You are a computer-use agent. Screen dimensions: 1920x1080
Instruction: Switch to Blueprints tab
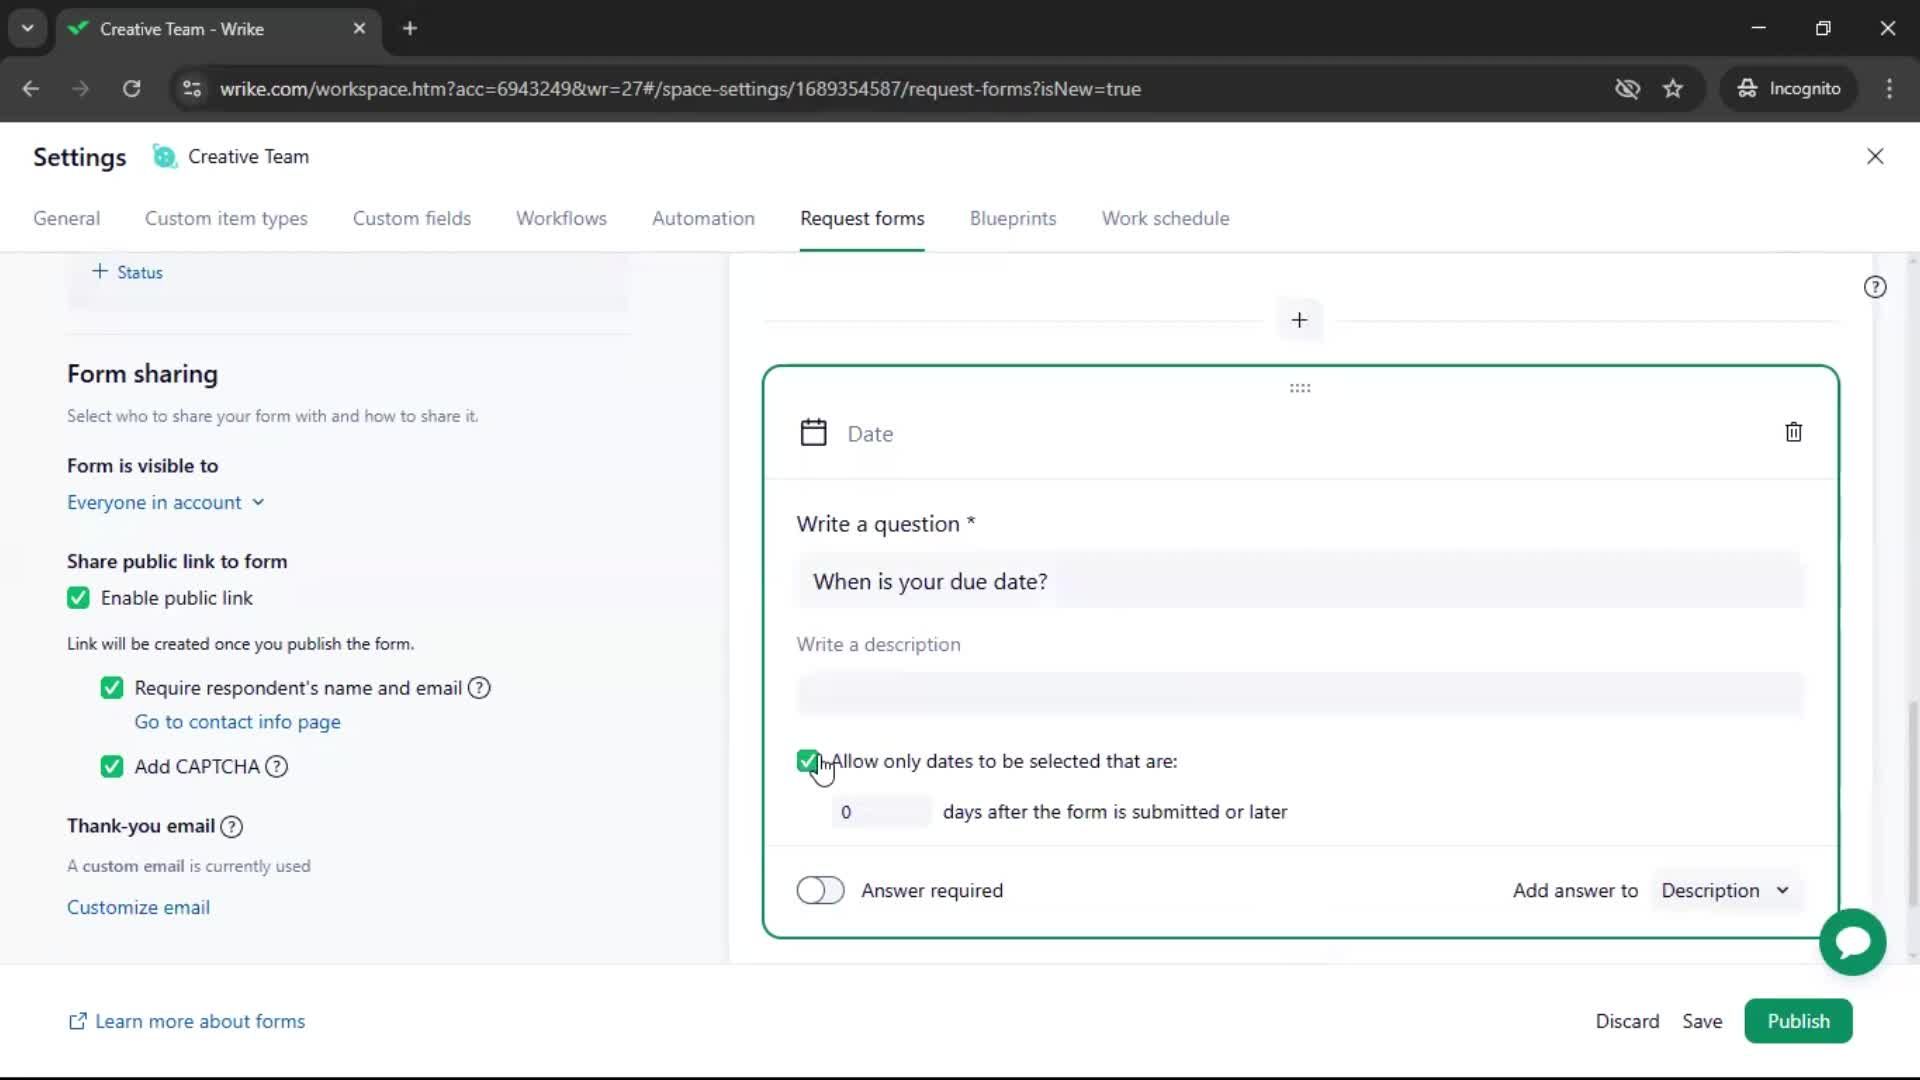[x=1012, y=218]
